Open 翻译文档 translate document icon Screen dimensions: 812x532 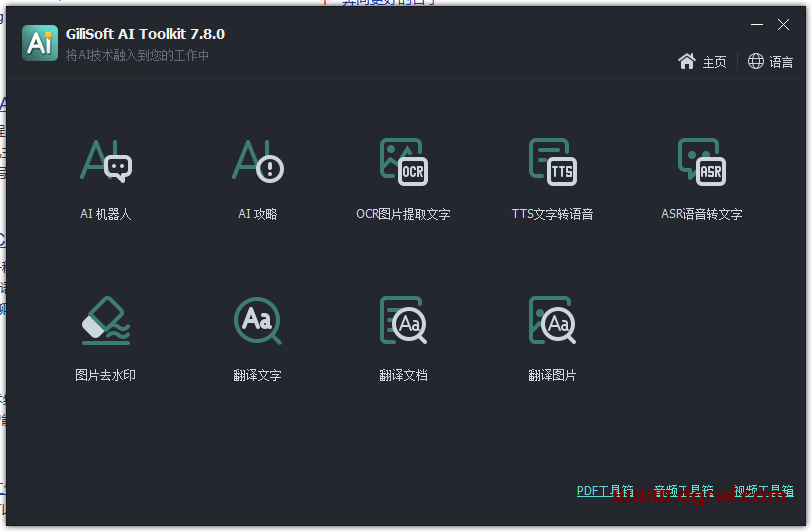[403, 320]
